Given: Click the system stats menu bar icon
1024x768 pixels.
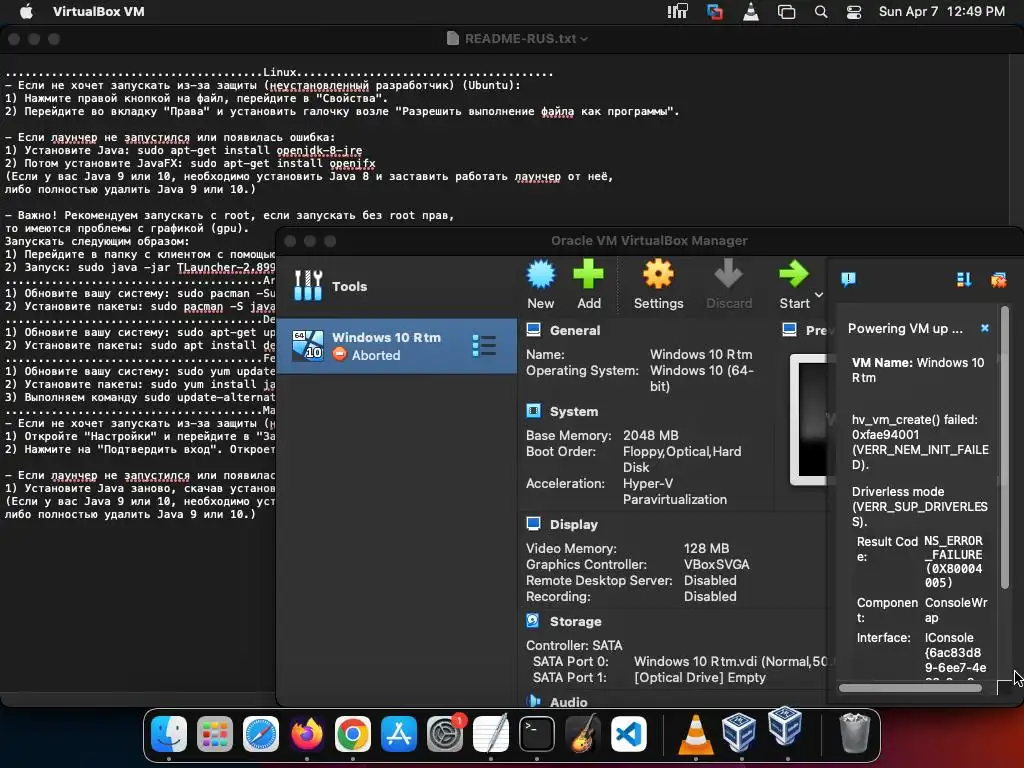Looking at the screenshot, I should 677,12.
